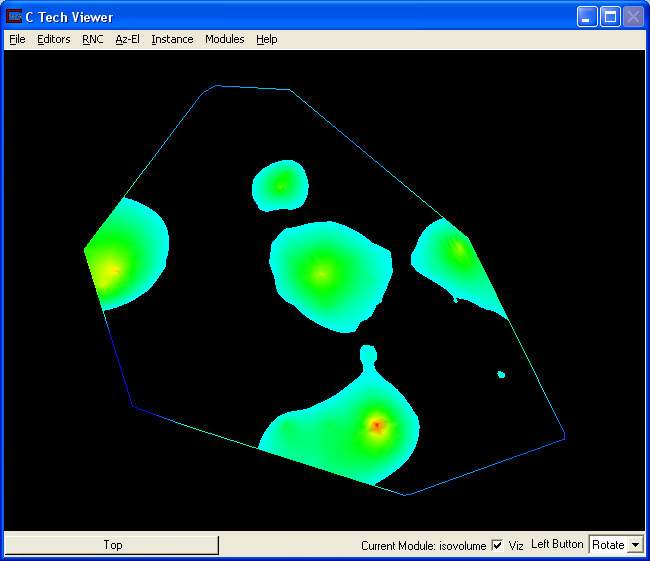Click the small round plume at top center
This screenshot has width=650, height=561.
(280, 186)
